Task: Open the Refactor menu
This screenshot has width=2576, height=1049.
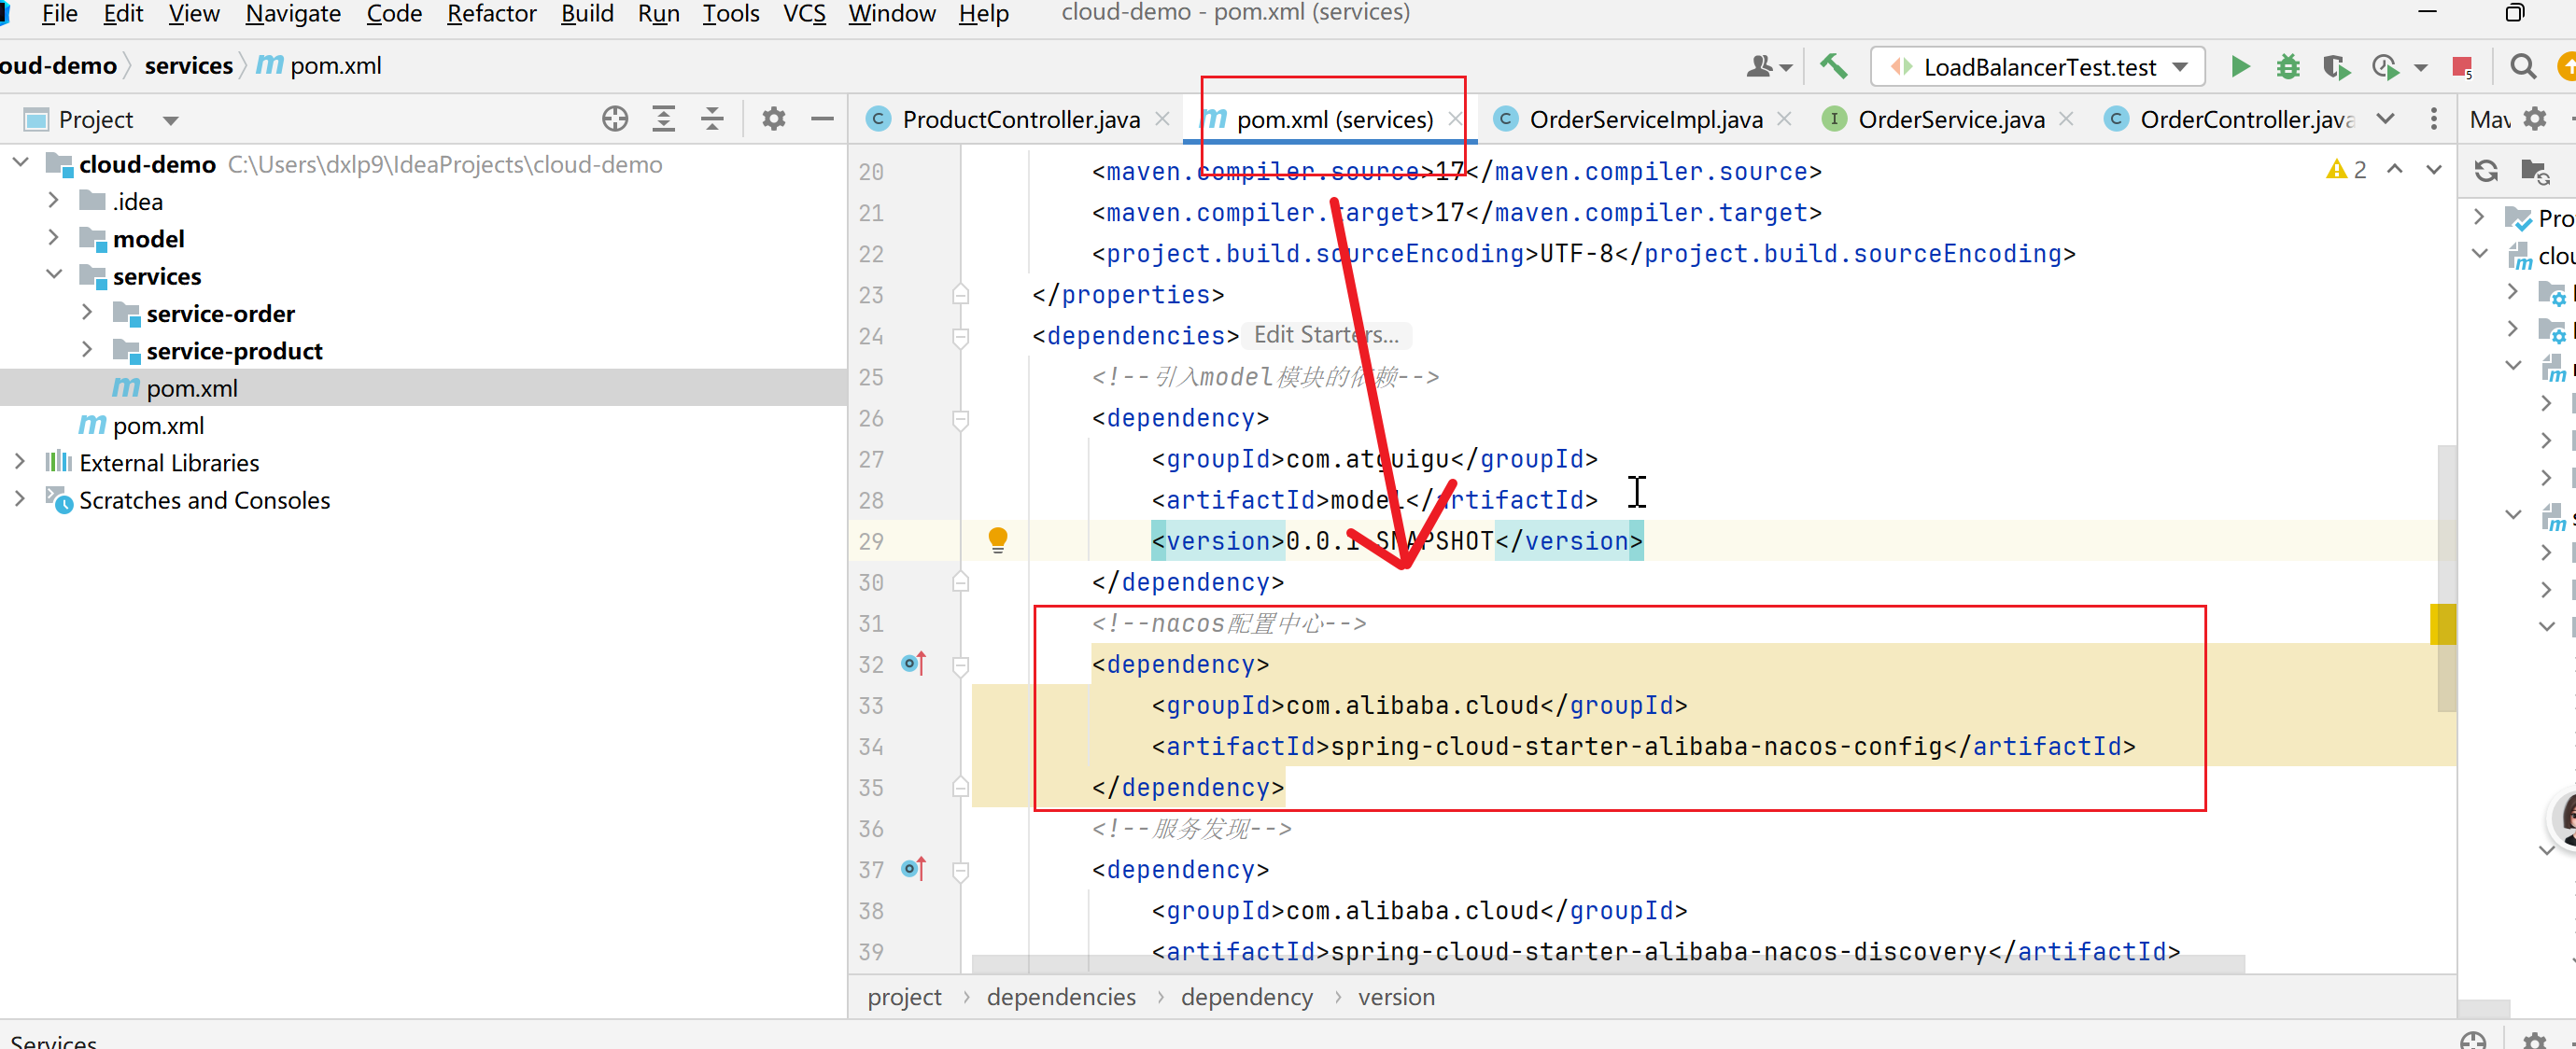Action: [491, 14]
